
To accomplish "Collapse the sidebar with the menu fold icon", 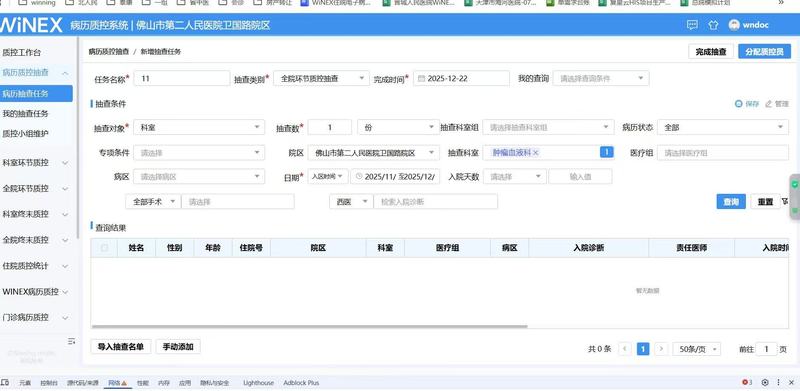I will [71, 341].
